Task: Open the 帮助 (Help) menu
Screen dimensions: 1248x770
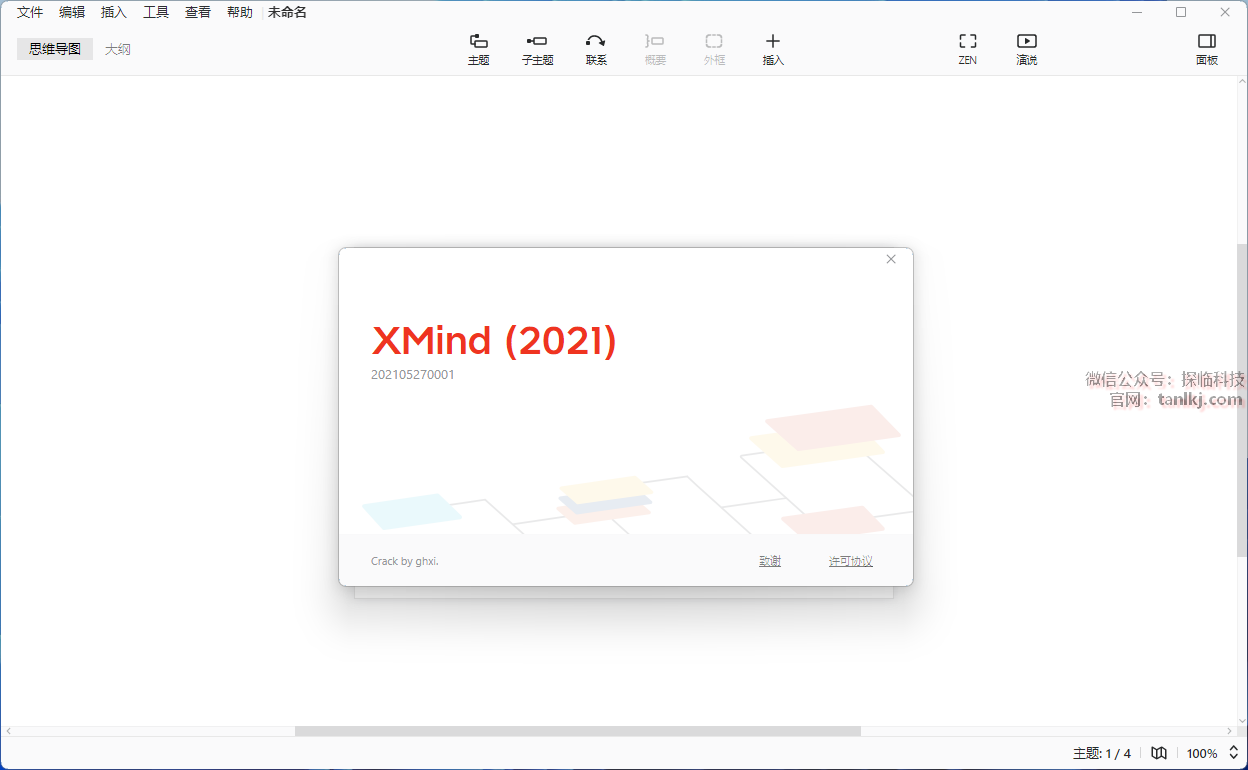Action: (x=240, y=13)
